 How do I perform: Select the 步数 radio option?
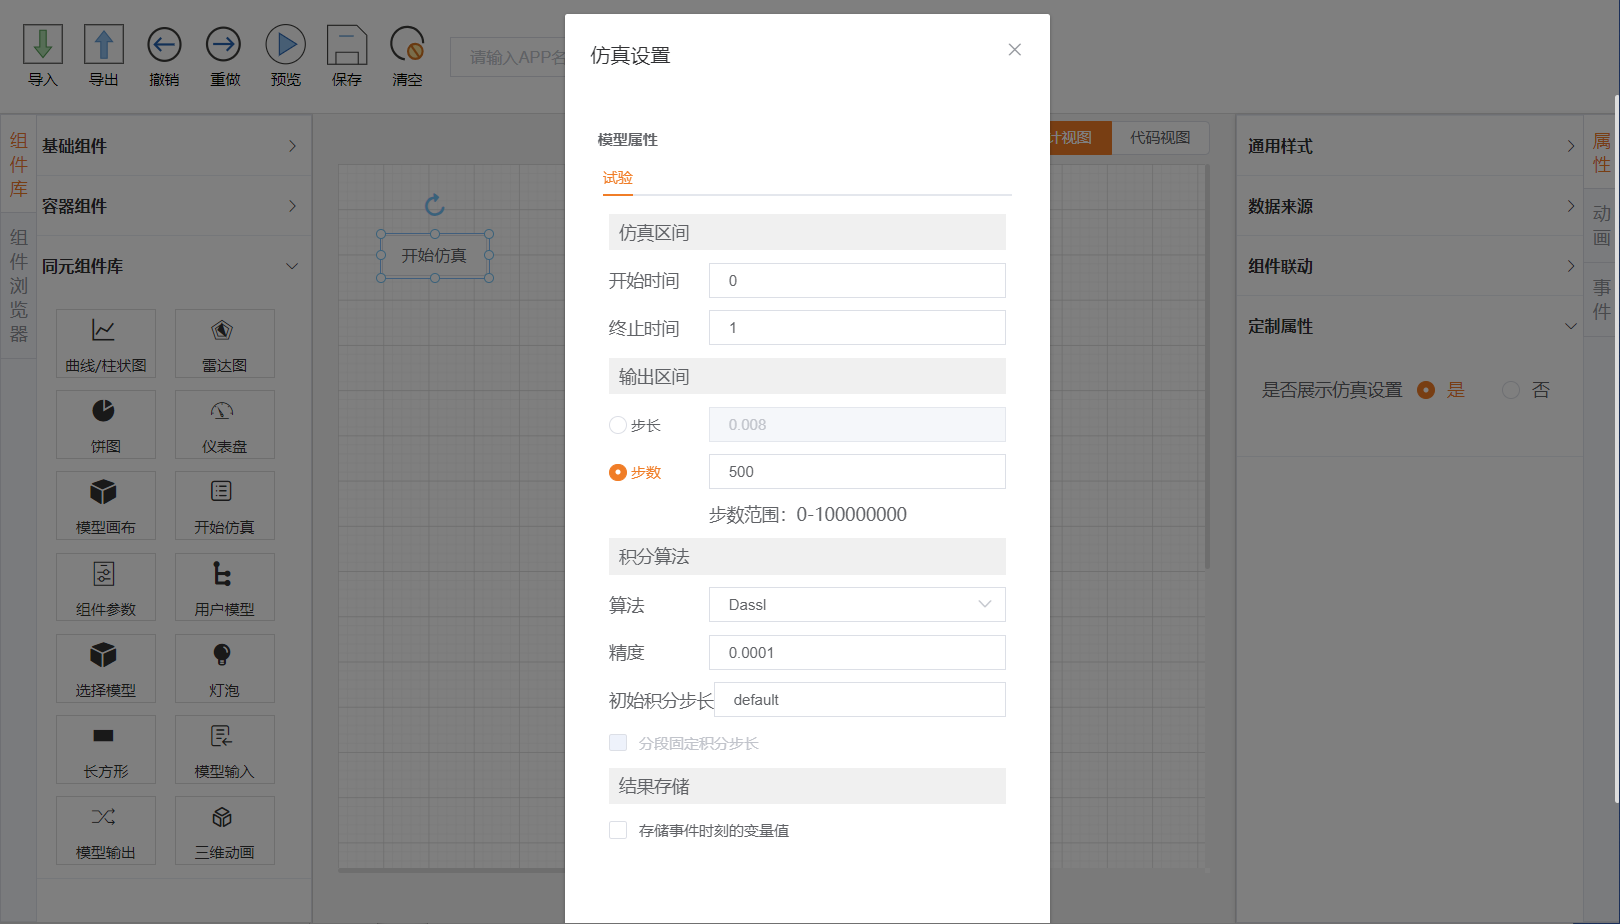point(618,472)
